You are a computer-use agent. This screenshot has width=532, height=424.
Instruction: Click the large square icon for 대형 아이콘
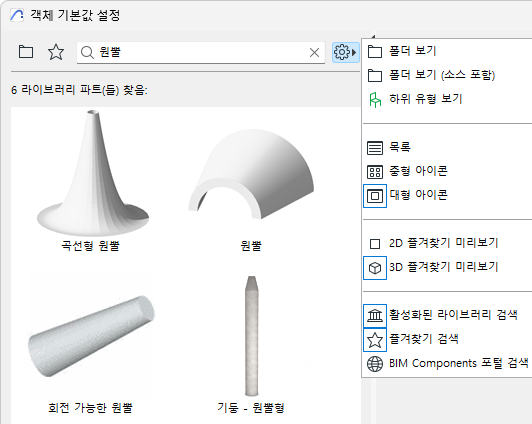coord(375,196)
